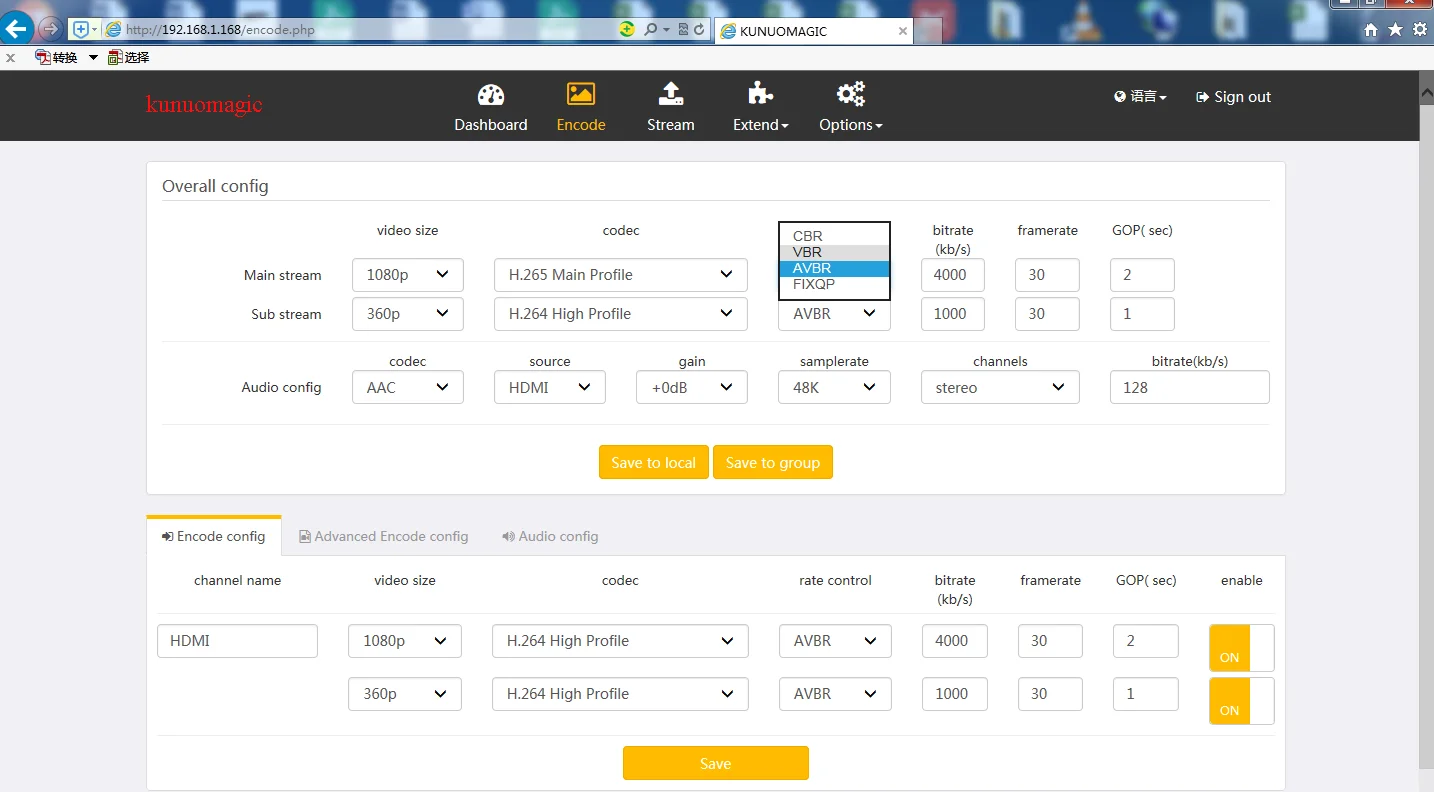
Task: Click Sub stream GOP field in Overall config
Action: pyautogui.click(x=1142, y=314)
